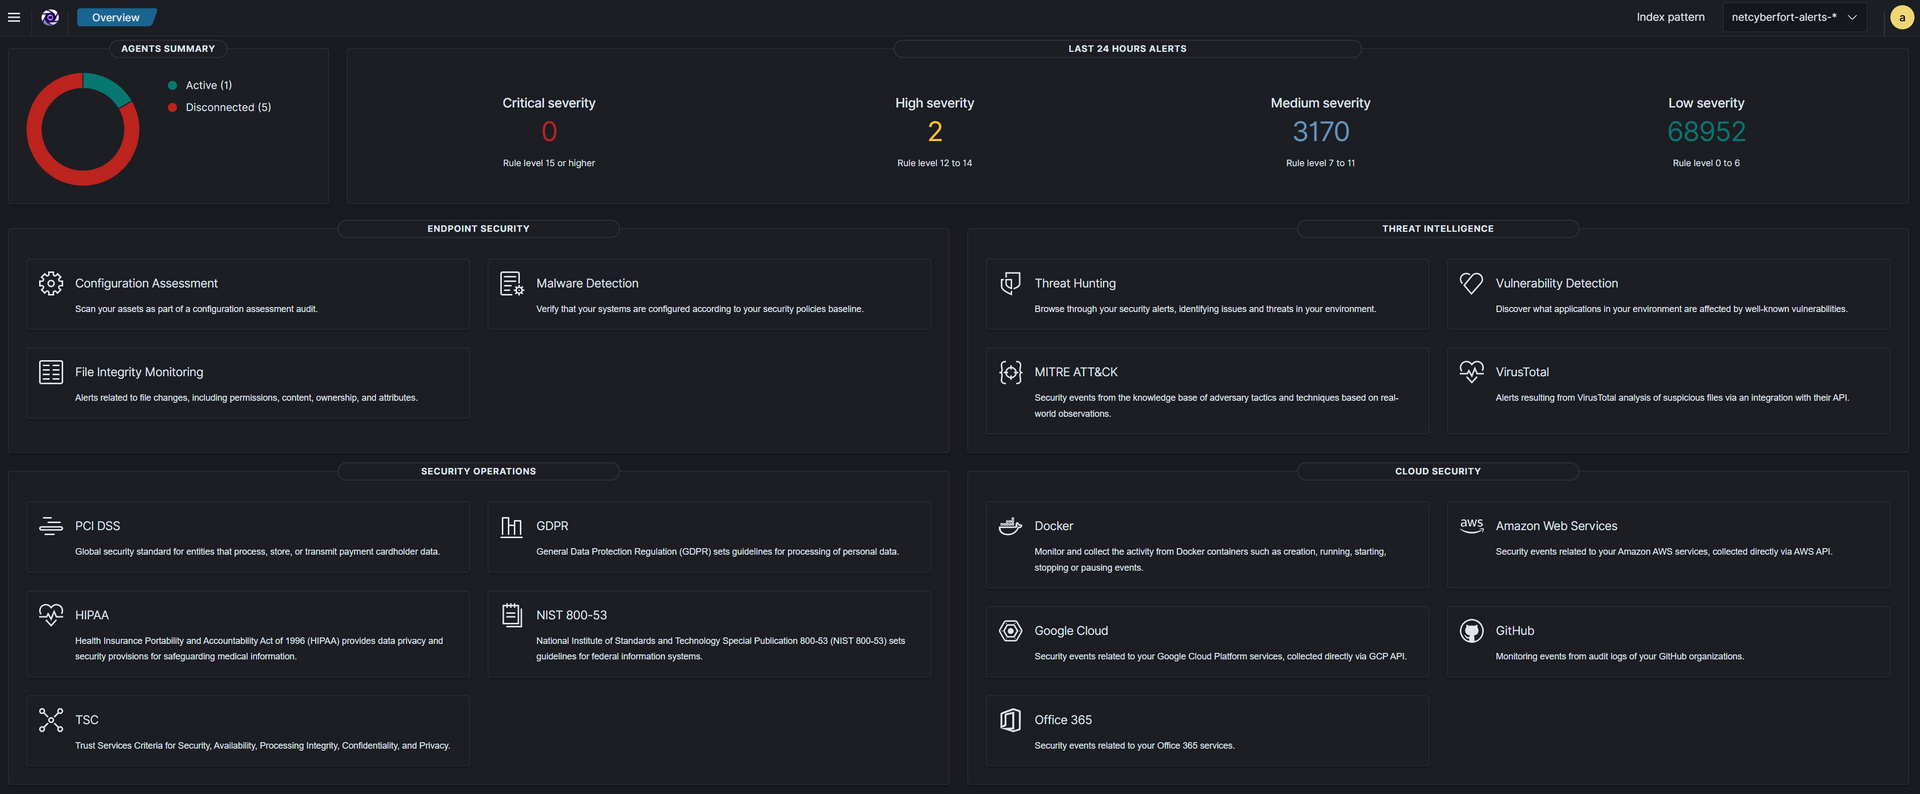
Task: Open the Vulnerability Detection card
Action: [x=1556, y=284]
